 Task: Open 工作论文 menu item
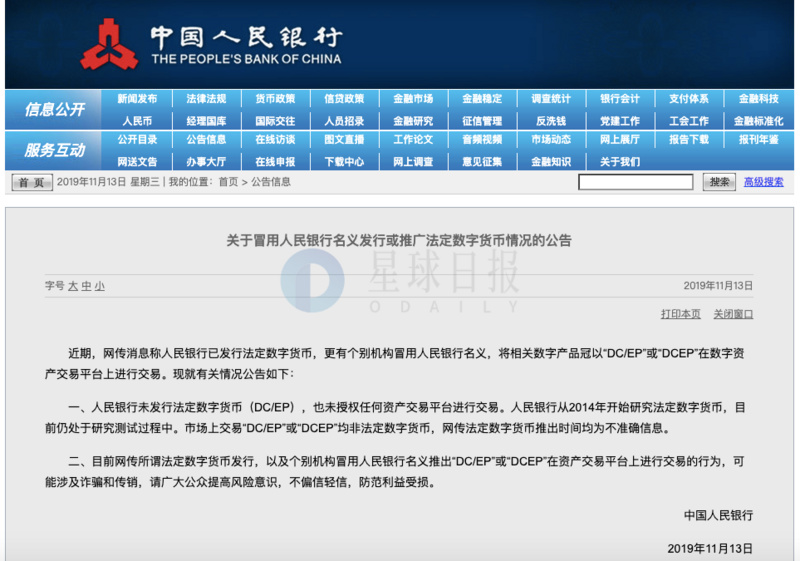(413, 139)
